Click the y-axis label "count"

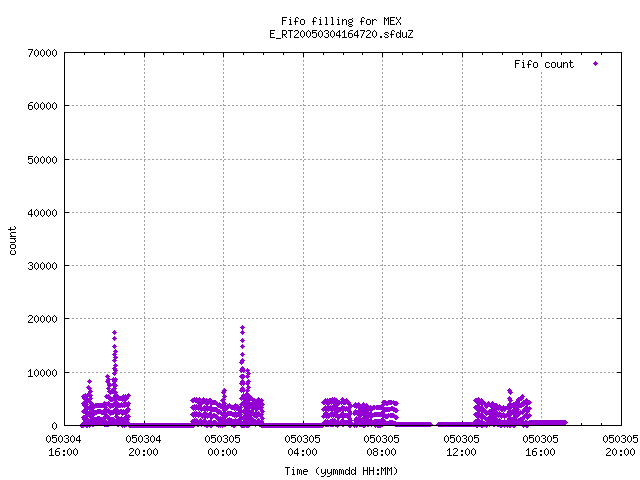point(13,241)
